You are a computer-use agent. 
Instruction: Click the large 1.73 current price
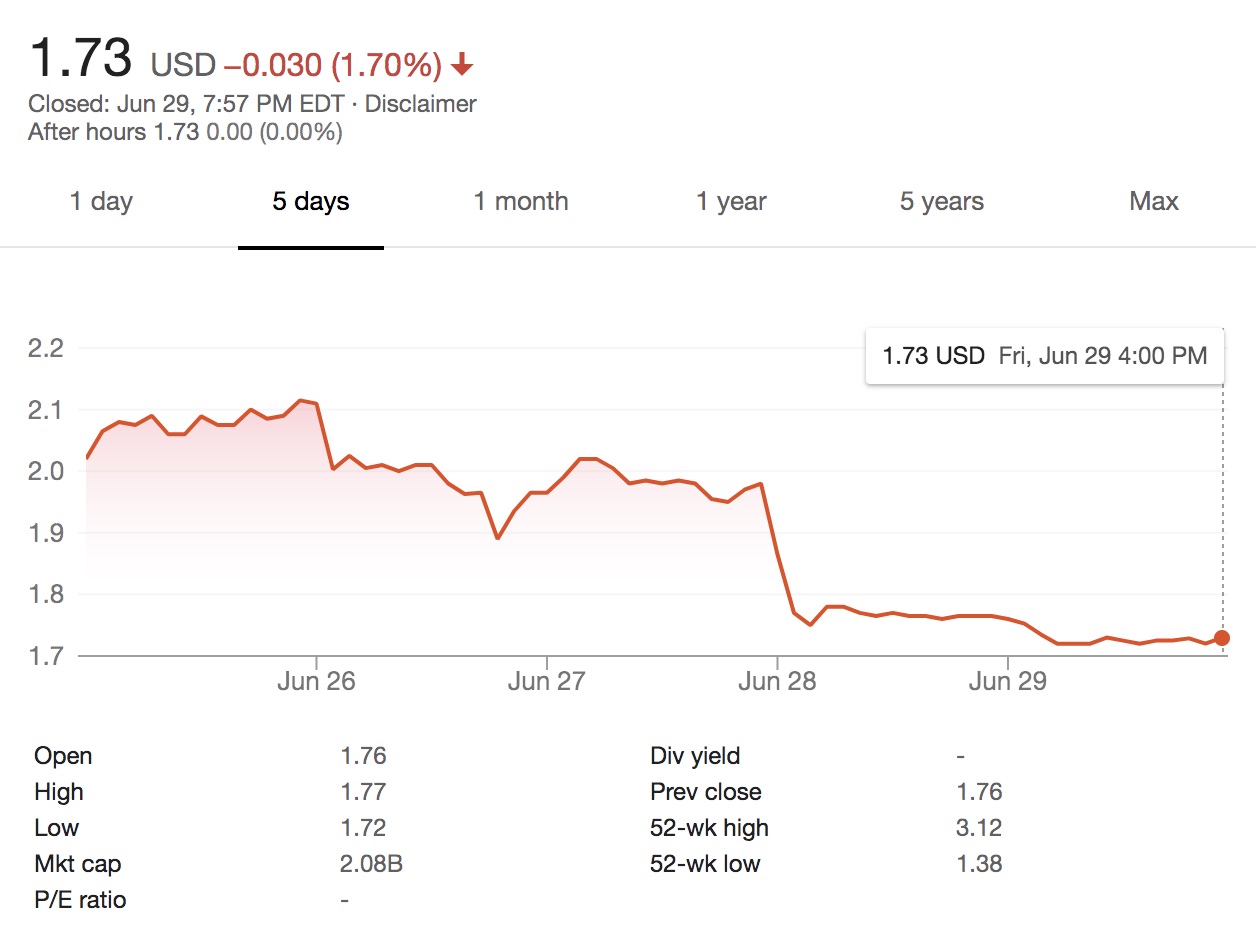point(81,58)
